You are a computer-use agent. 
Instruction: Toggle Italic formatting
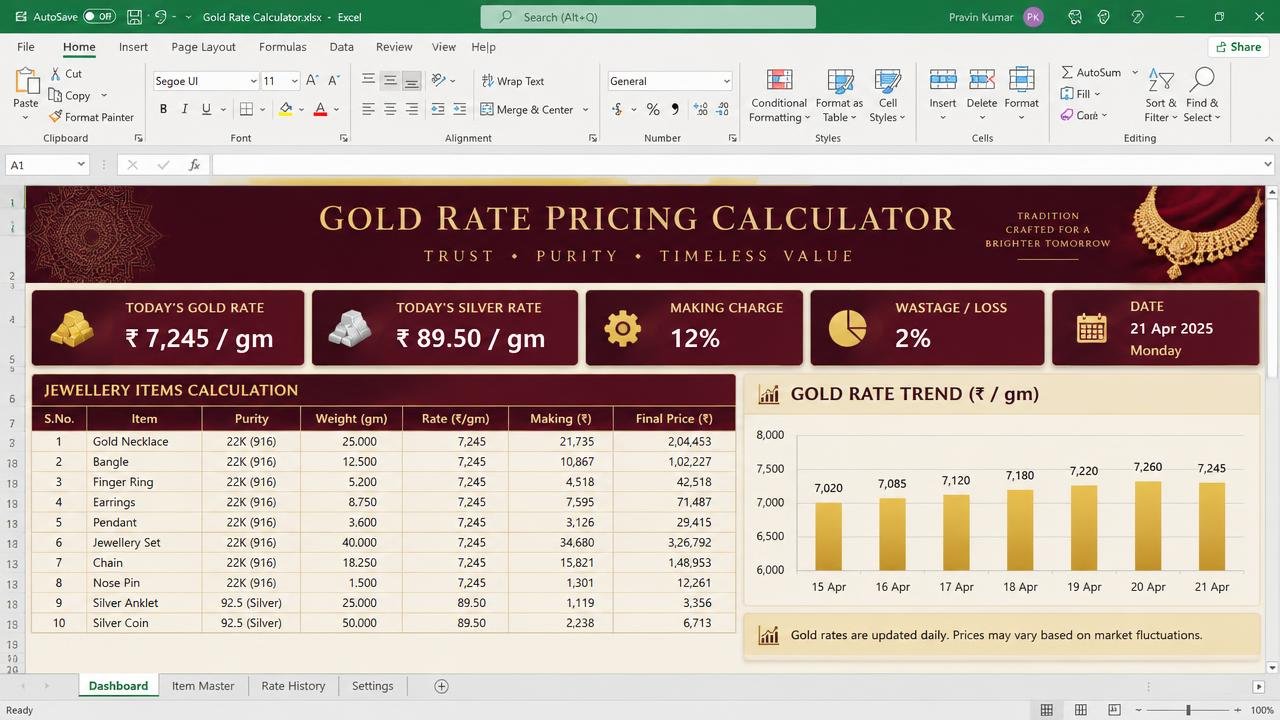(185, 109)
